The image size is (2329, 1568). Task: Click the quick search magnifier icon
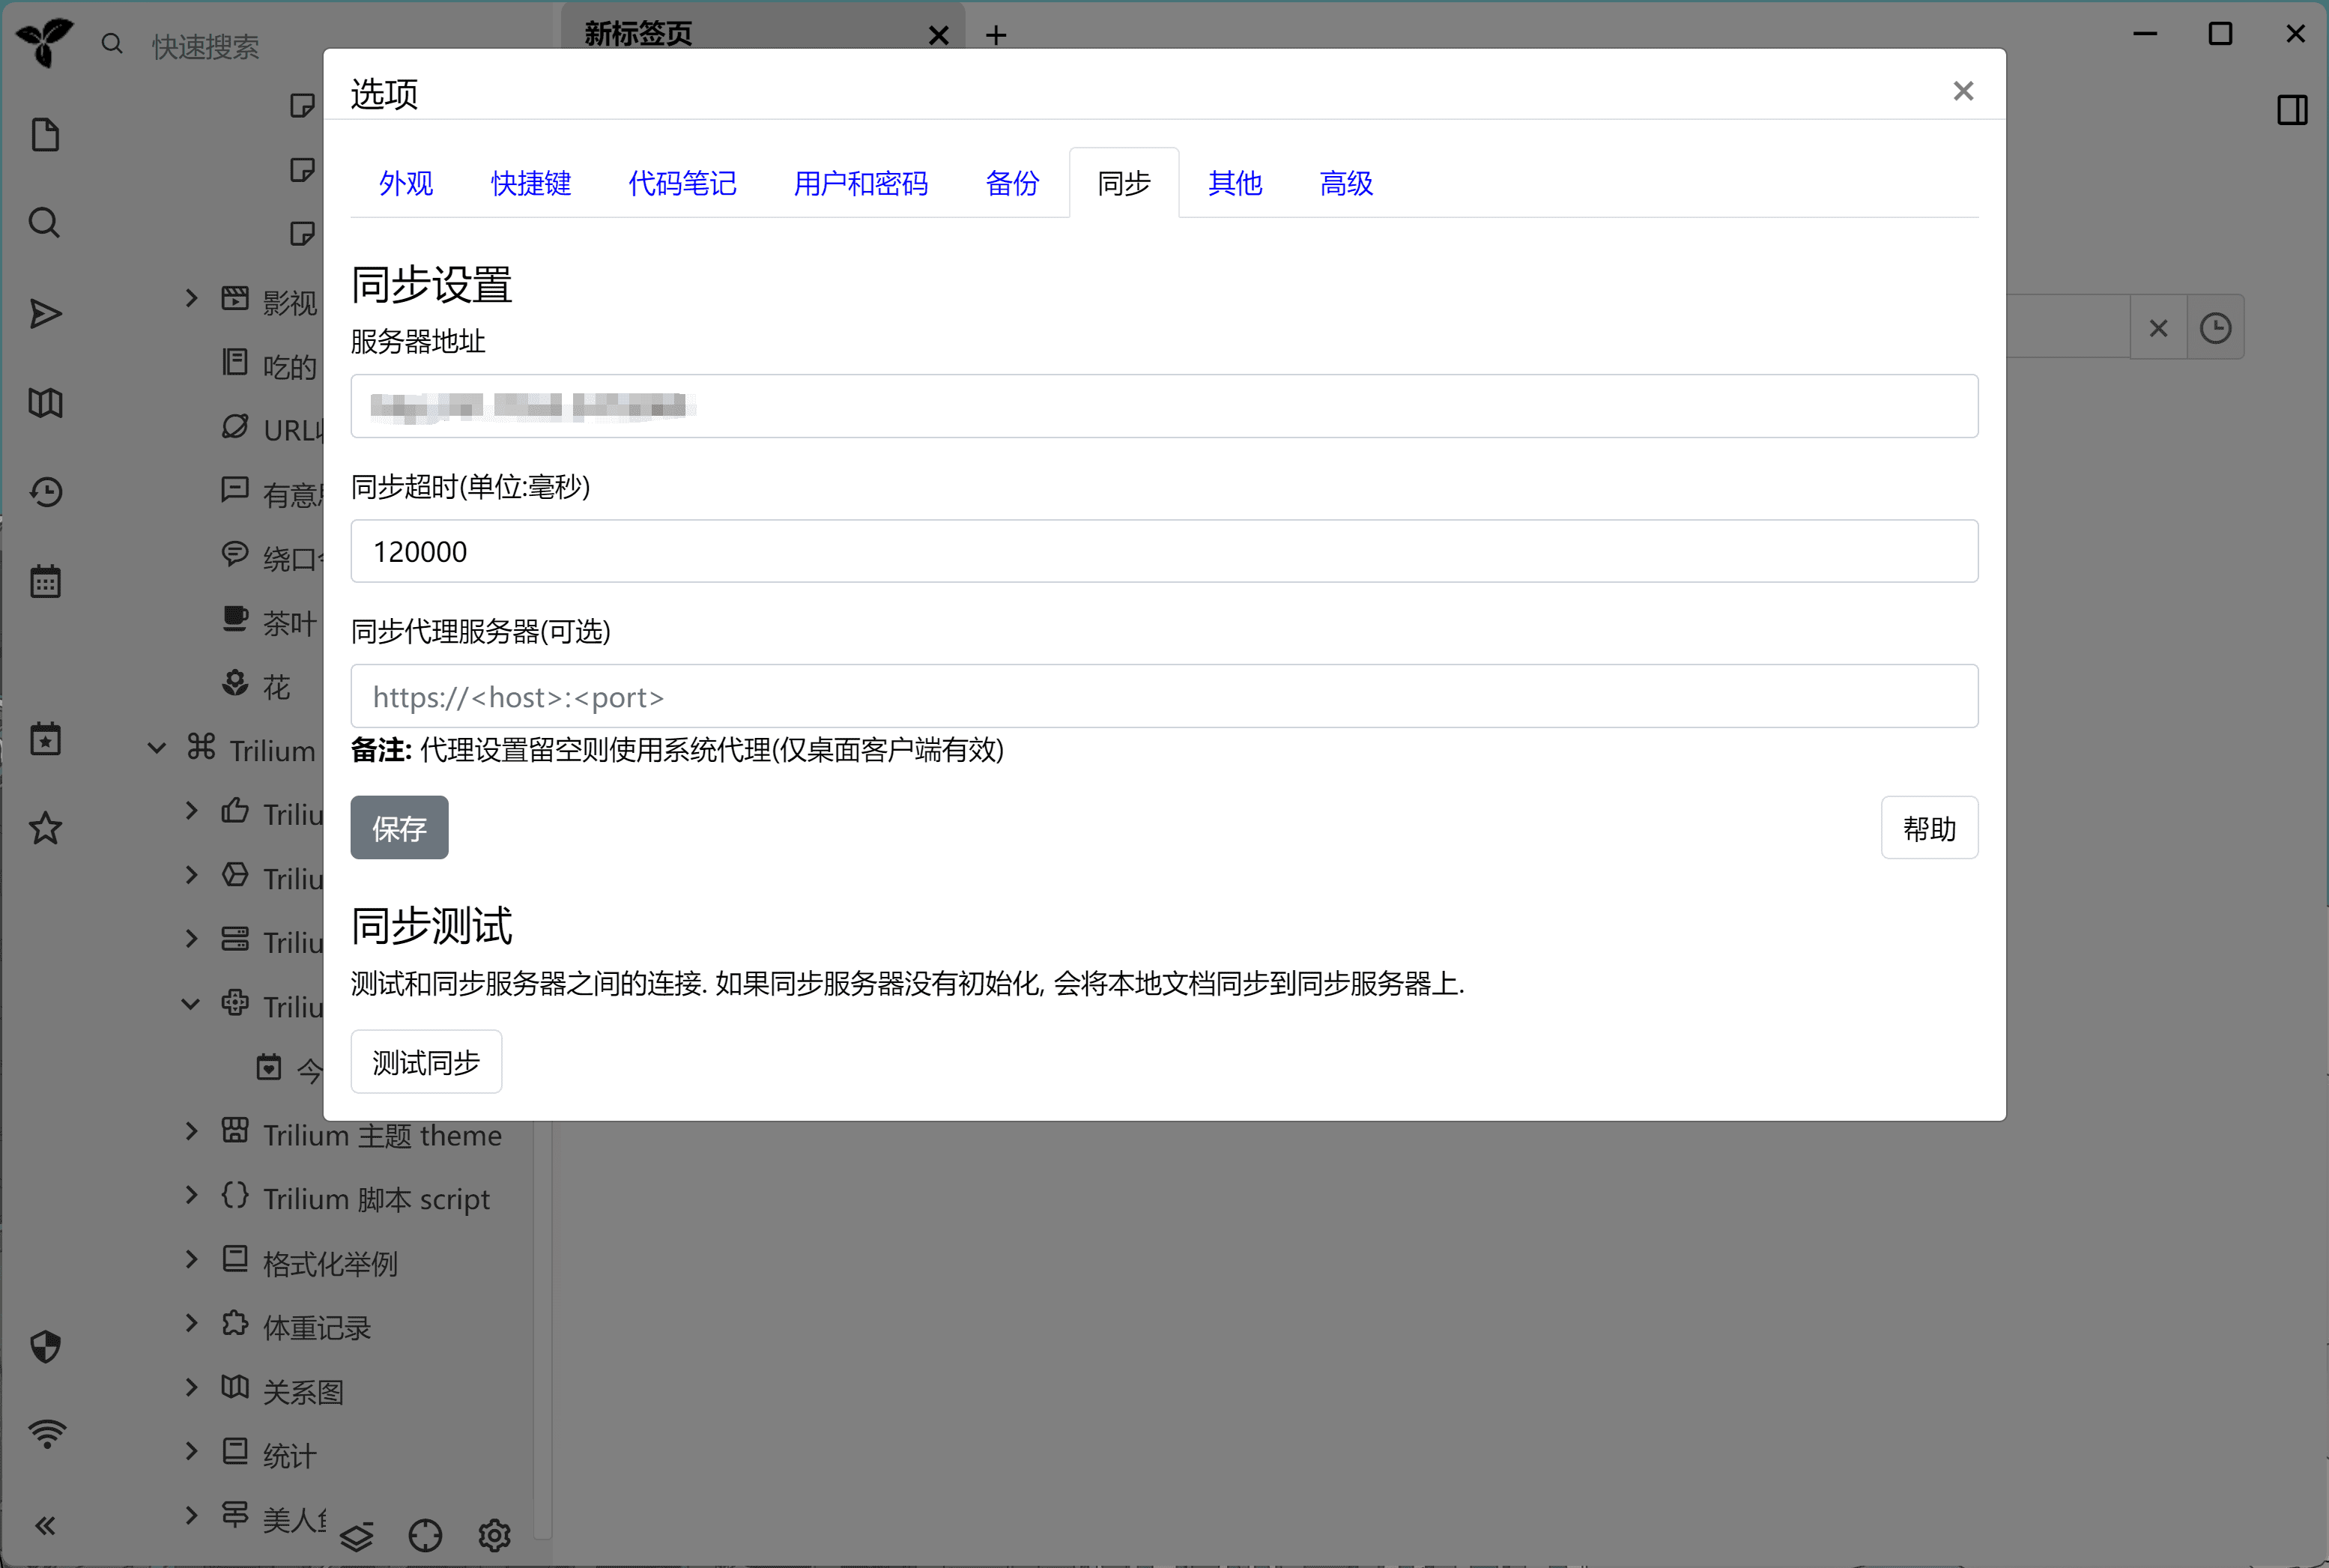coord(113,44)
